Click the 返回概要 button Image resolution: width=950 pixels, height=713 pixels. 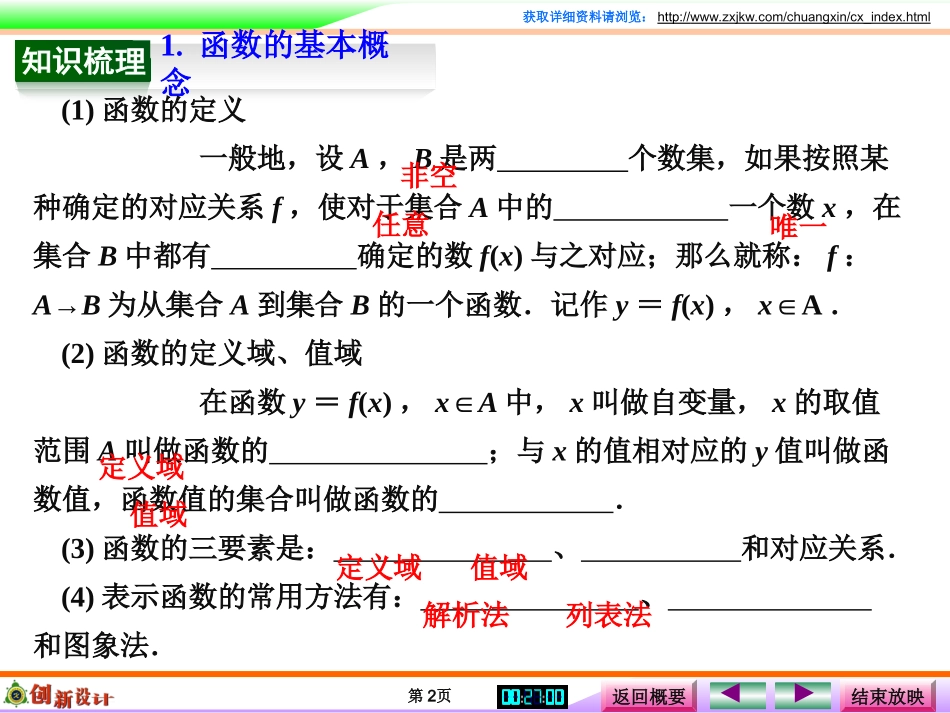(648, 696)
